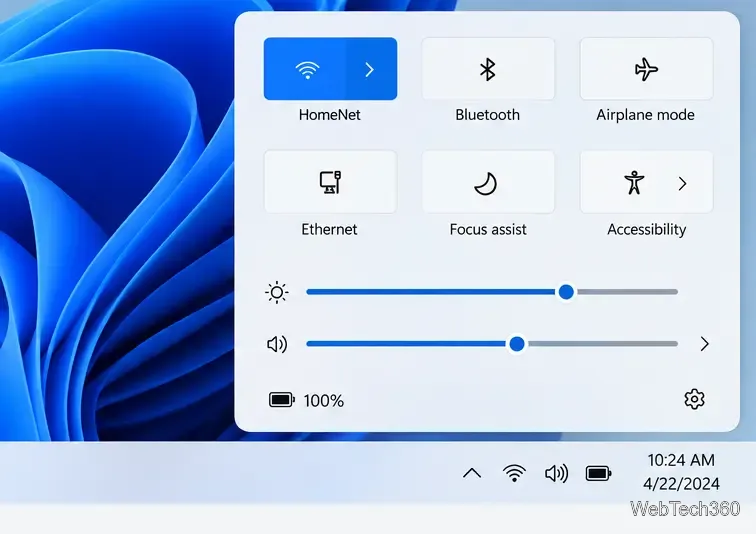Click the Focus assist label text
This screenshot has height=534, width=756.
488,229
